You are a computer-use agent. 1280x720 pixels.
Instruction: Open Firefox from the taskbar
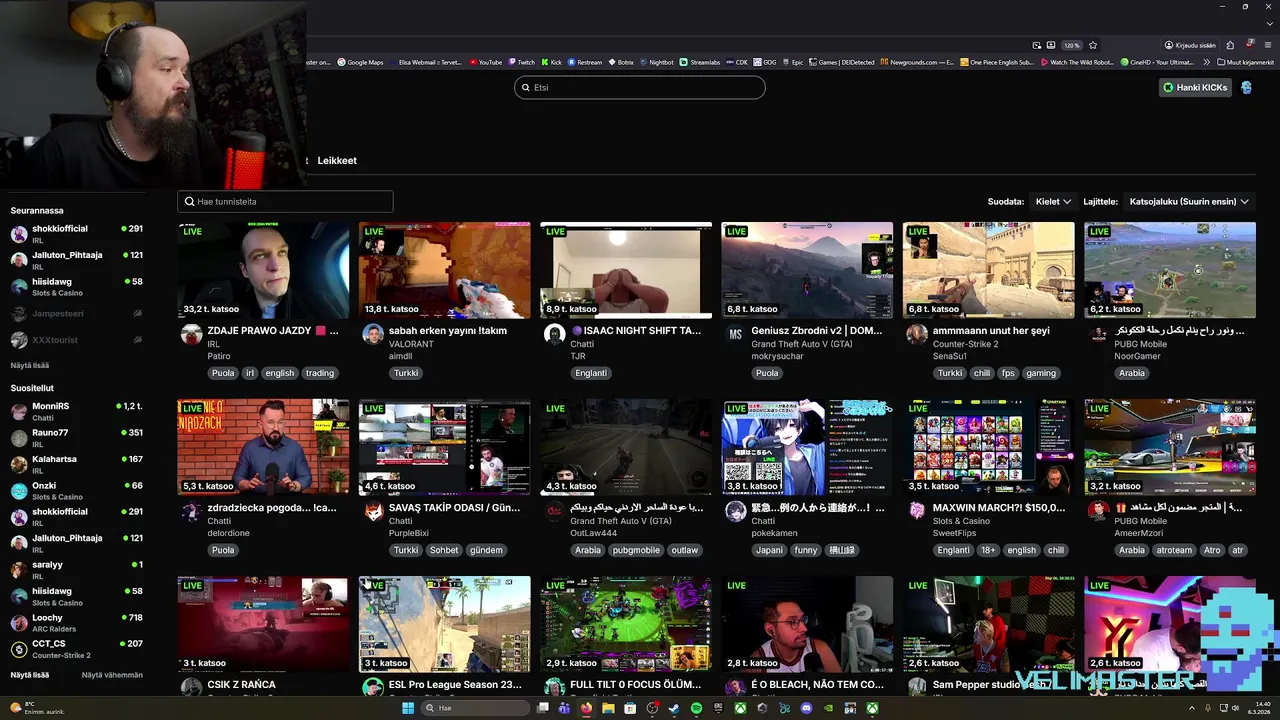[x=586, y=708]
